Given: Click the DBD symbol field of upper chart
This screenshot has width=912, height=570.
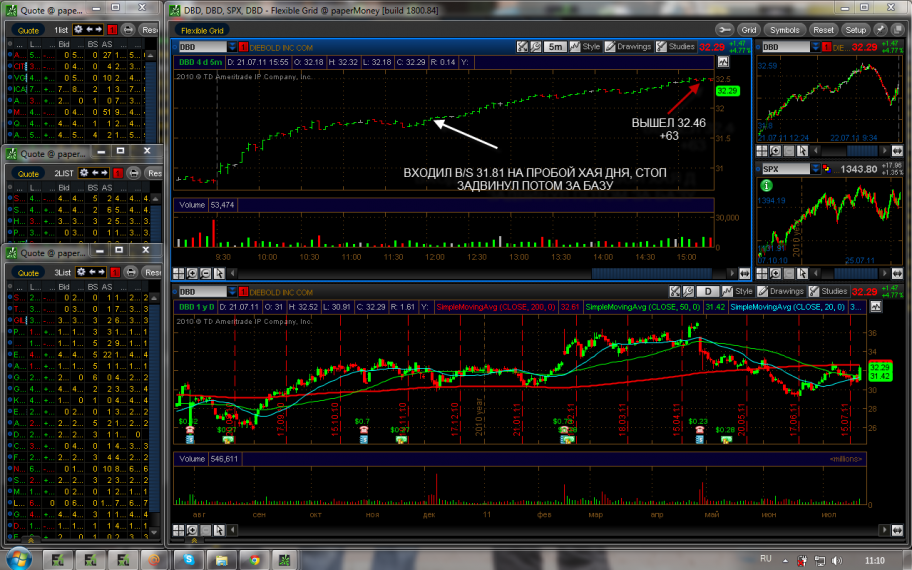Looking at the screenshot, I should click(x=202, y=47).
